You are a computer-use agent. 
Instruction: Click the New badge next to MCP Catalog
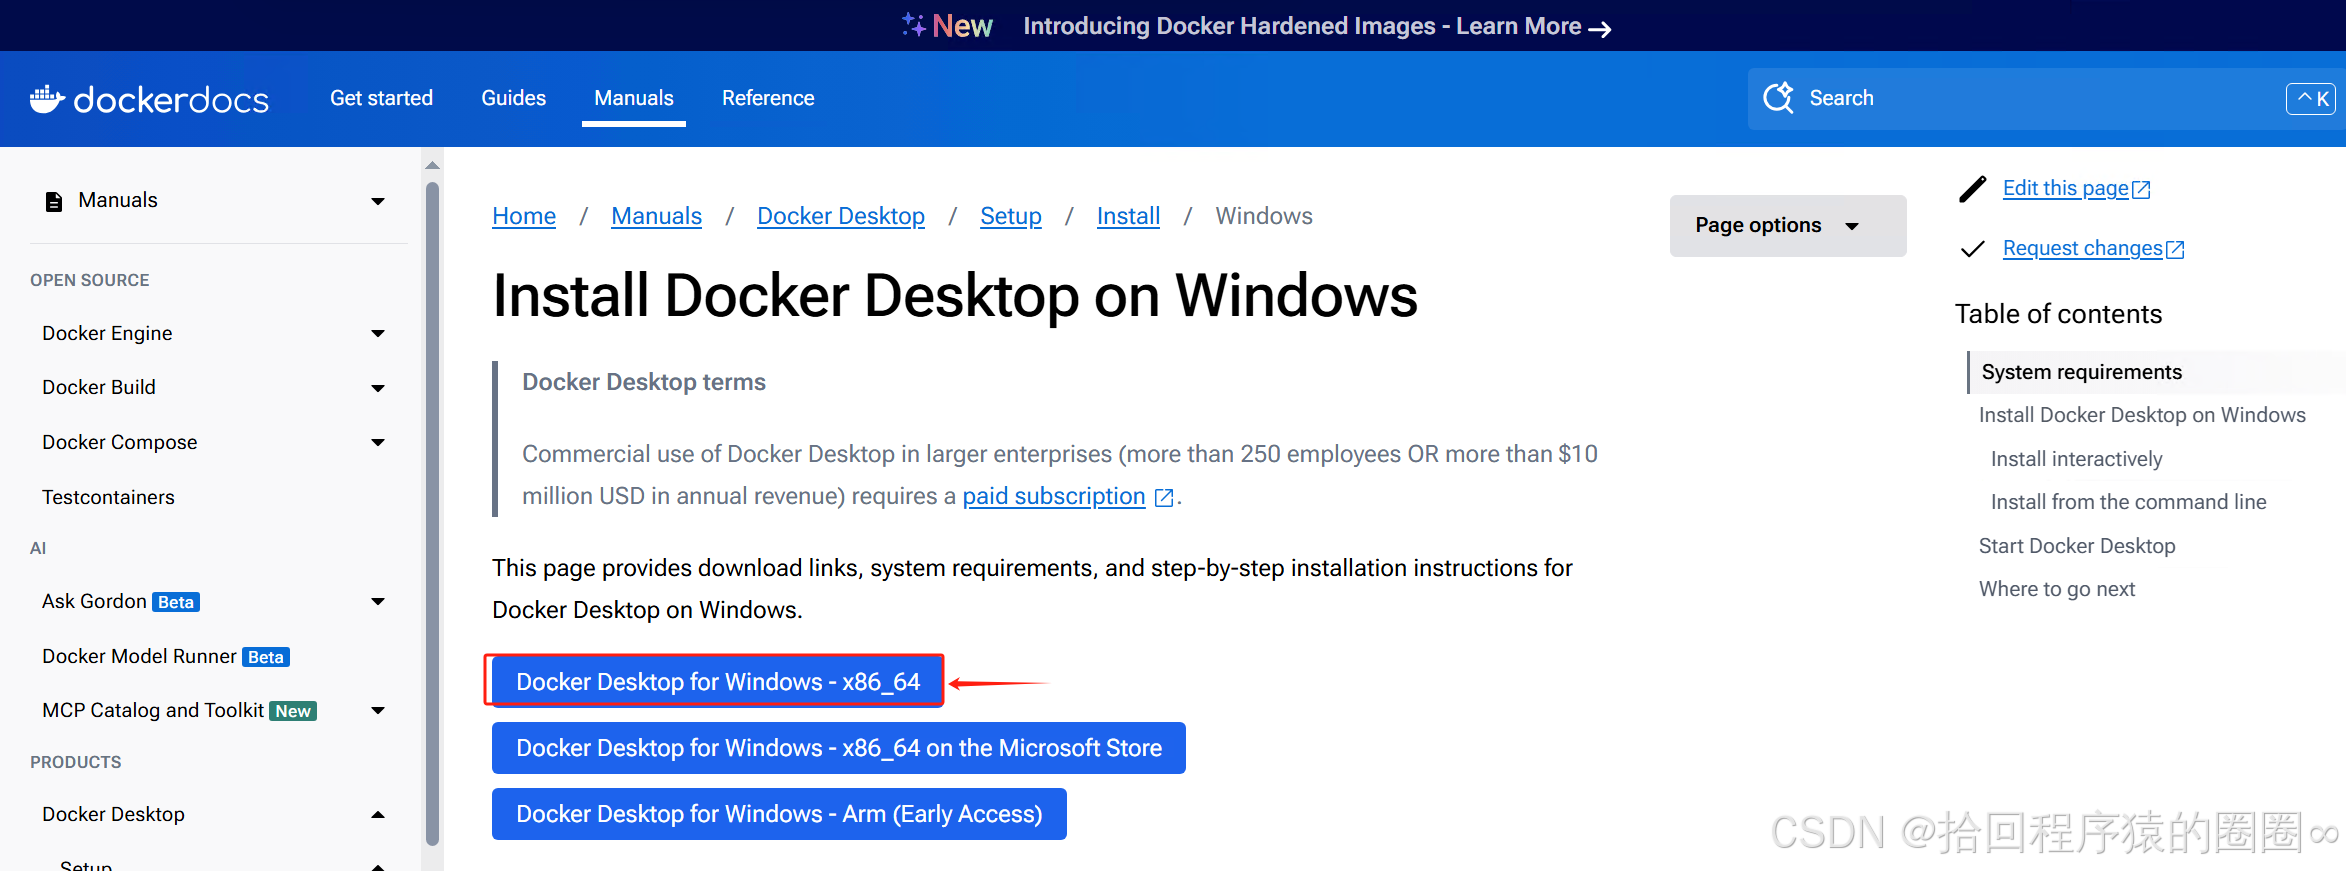(293, 711)
